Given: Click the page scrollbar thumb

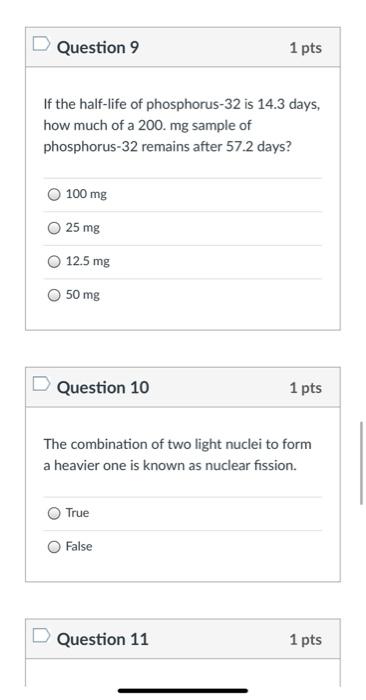Looking at the screenshot, I should pos(361,463).
